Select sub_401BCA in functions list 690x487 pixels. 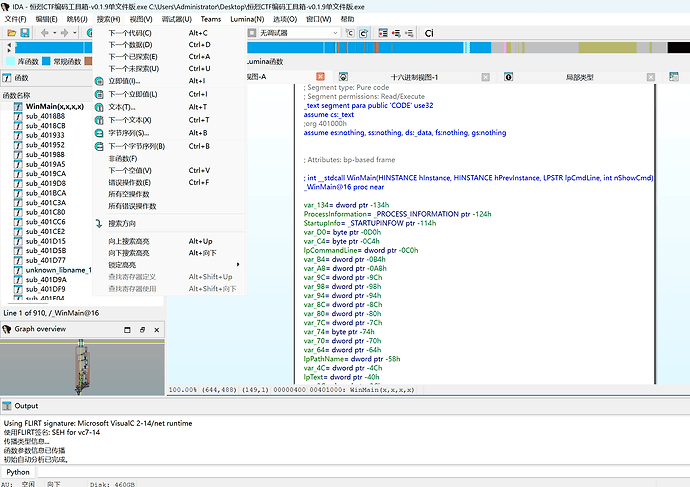(x=46, y=193)
